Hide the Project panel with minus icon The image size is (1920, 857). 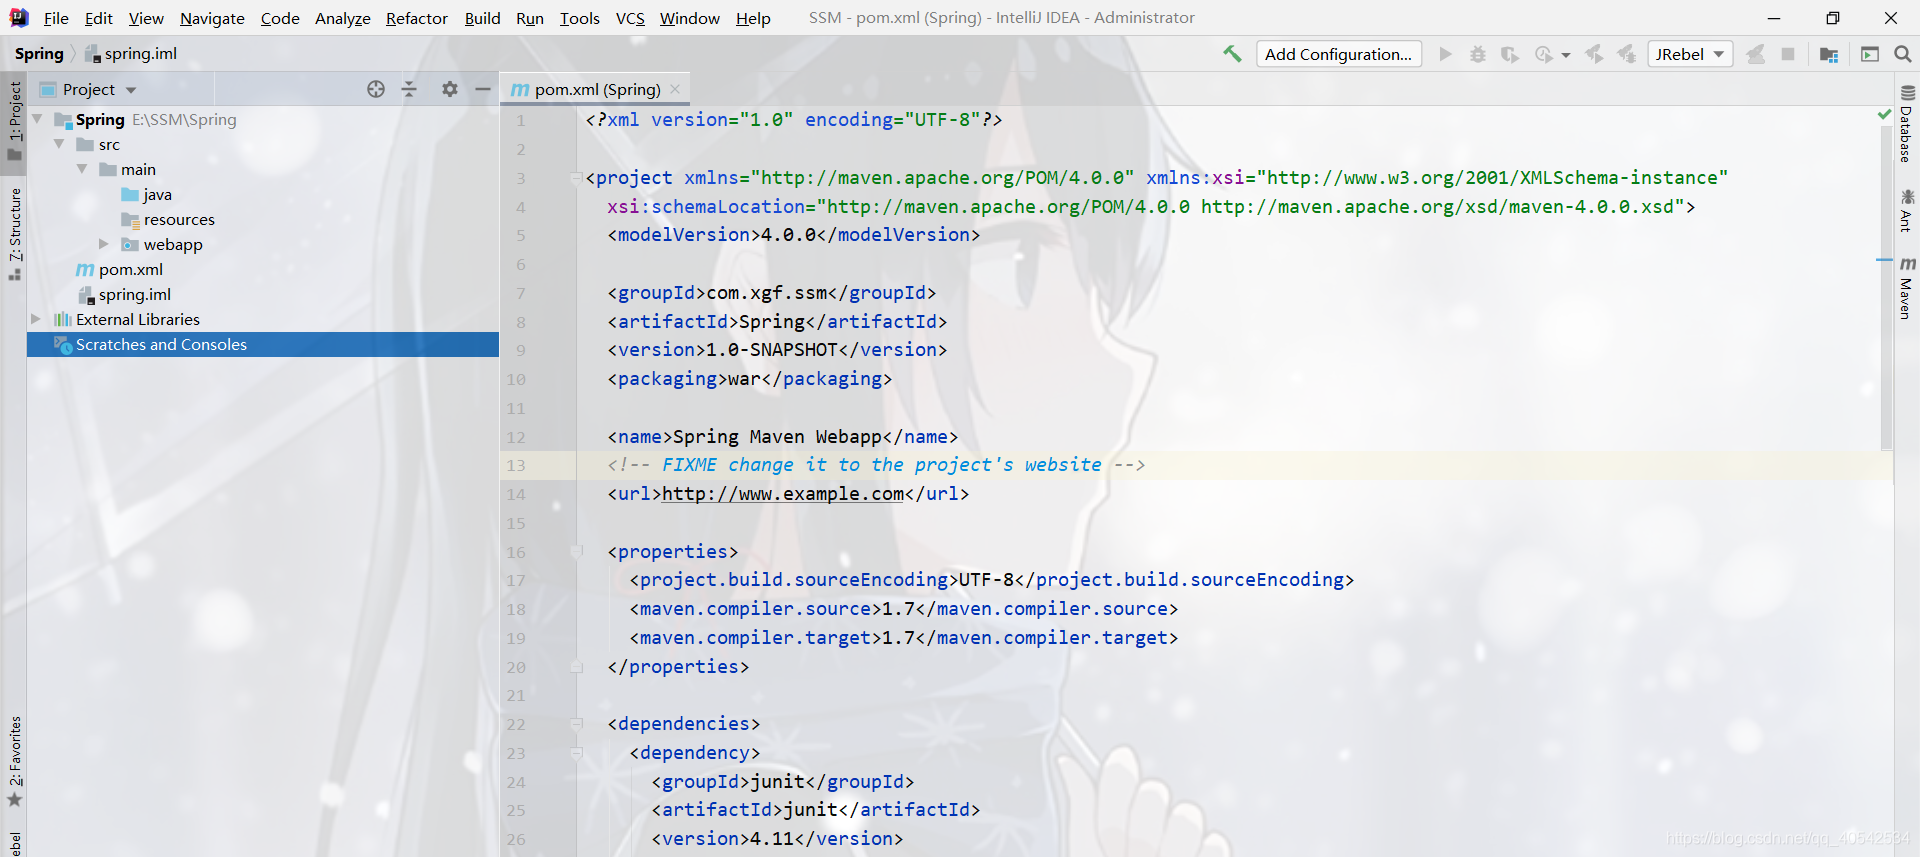(483, 89)
